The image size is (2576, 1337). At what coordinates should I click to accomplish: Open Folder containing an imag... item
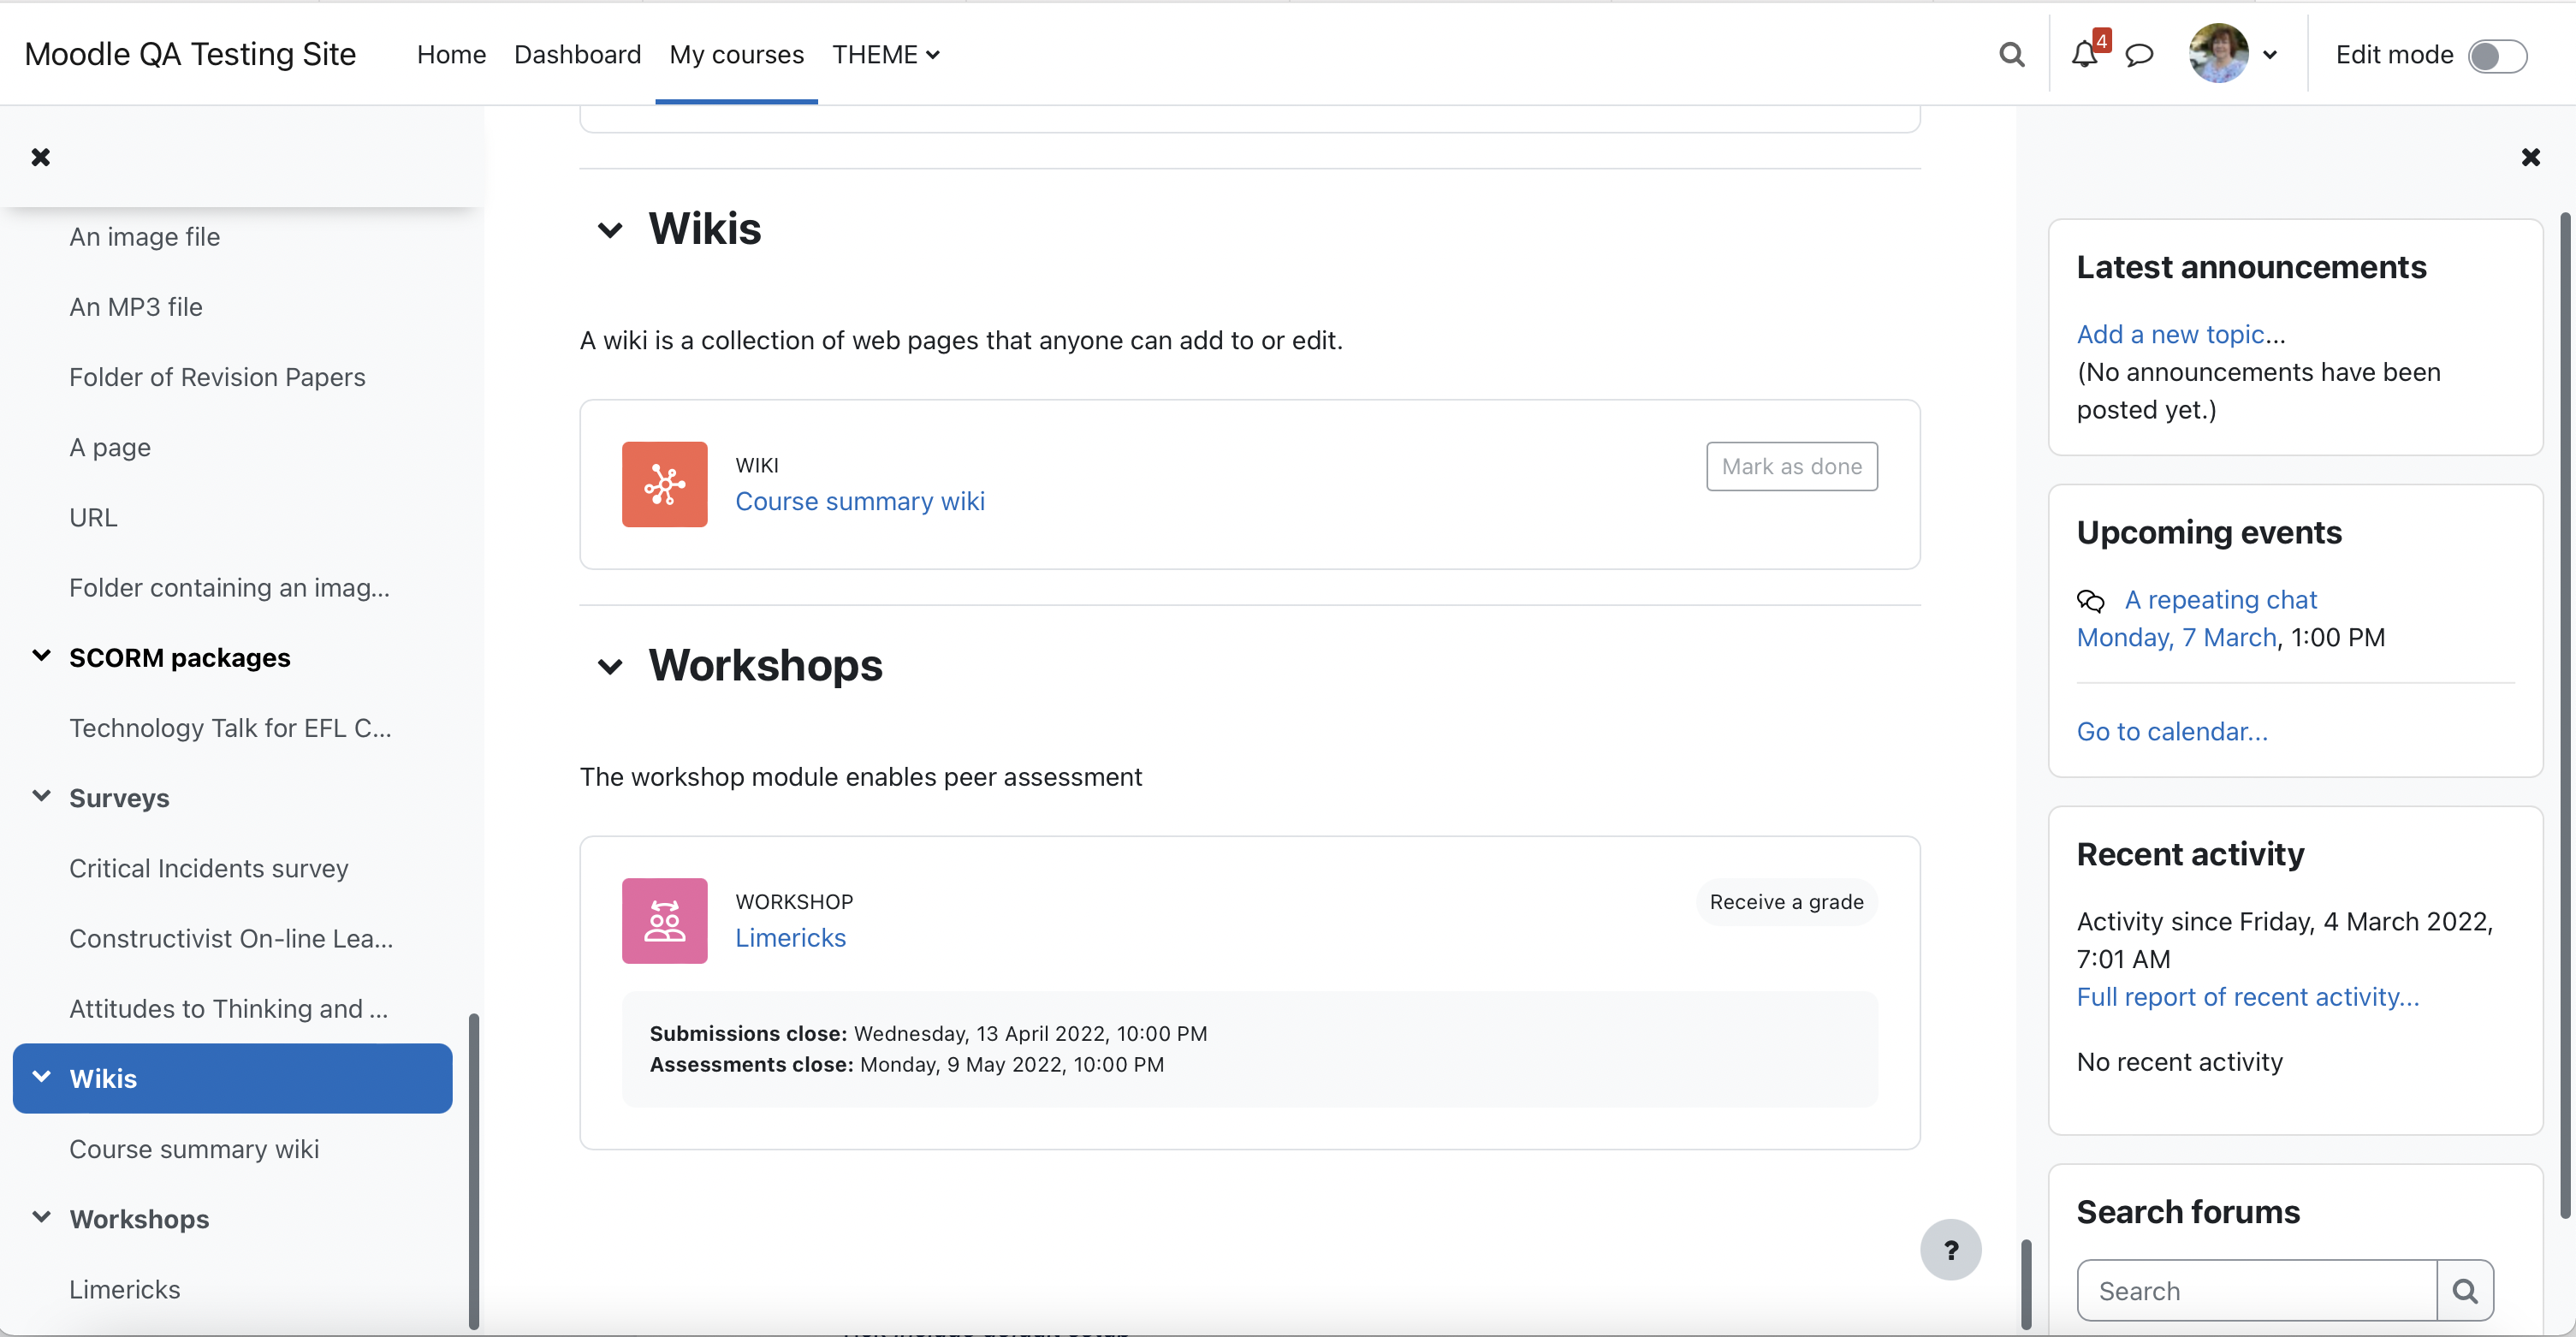click(229, 587)
